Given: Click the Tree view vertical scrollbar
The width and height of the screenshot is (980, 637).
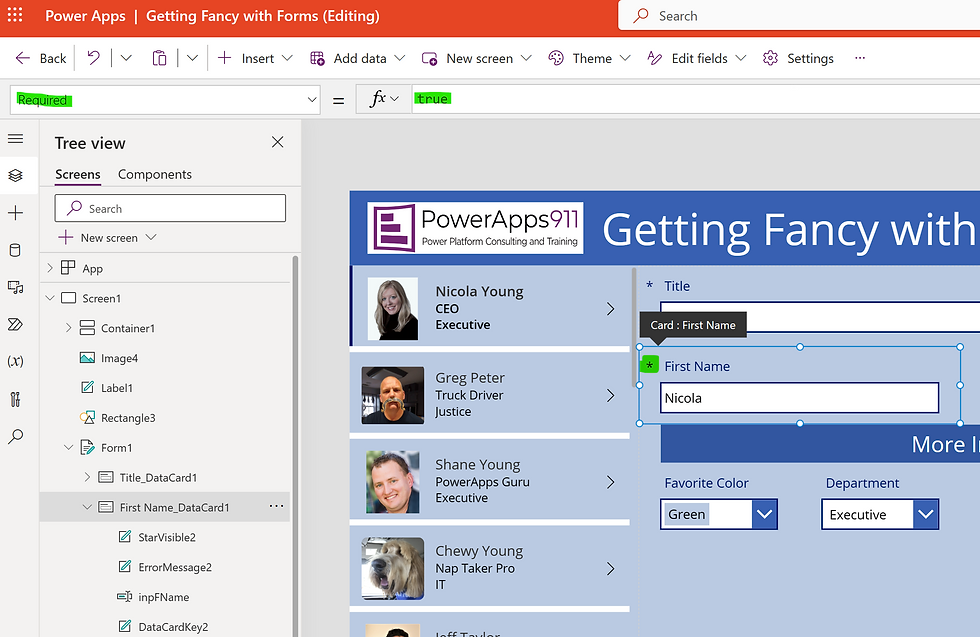Looking at the screenshot, I should 295,446.
